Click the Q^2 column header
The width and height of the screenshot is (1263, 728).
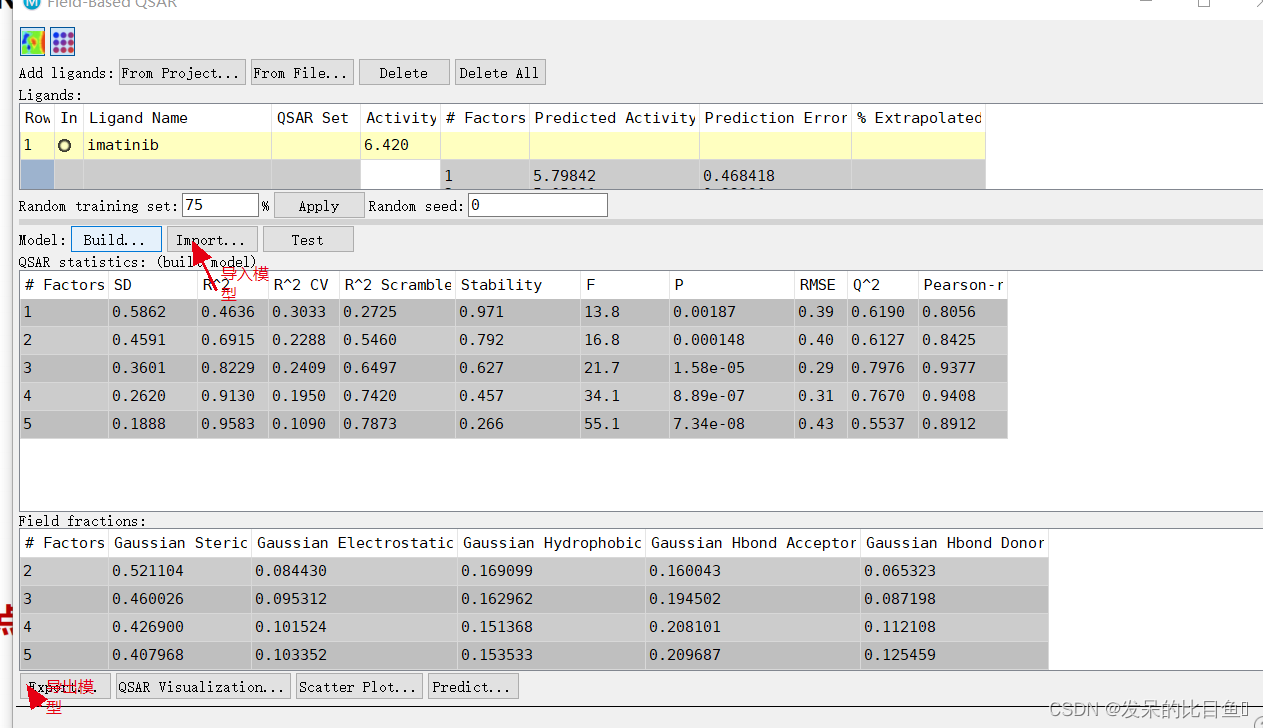[882, 285]
